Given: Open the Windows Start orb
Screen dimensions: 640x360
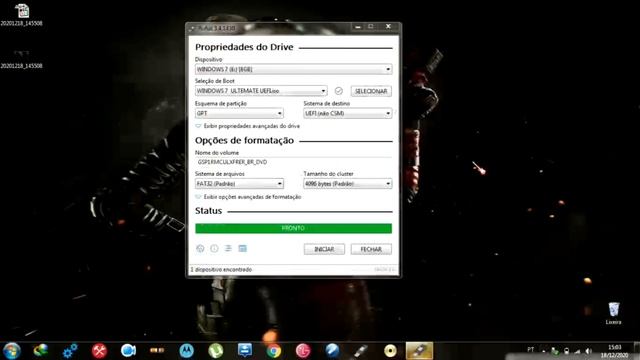Looking at the screenshot, I should click(x=11, y=351).
